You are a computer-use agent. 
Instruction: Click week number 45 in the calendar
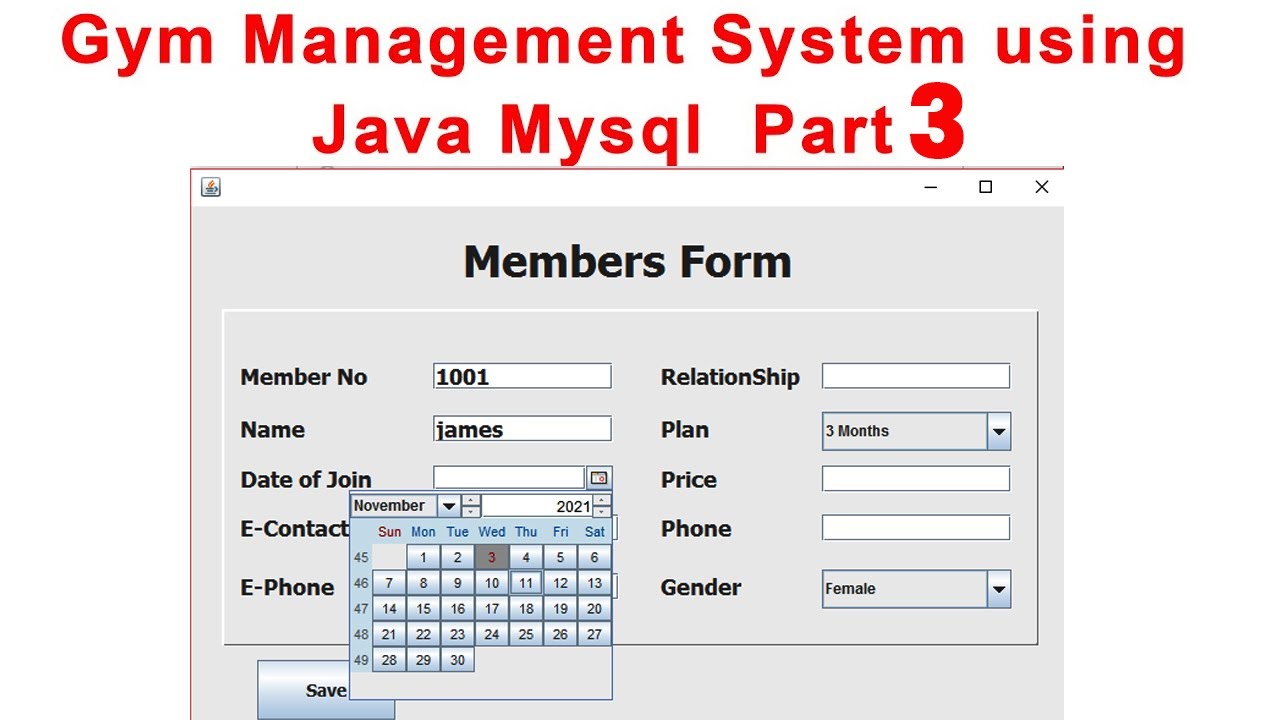point(361,558)
